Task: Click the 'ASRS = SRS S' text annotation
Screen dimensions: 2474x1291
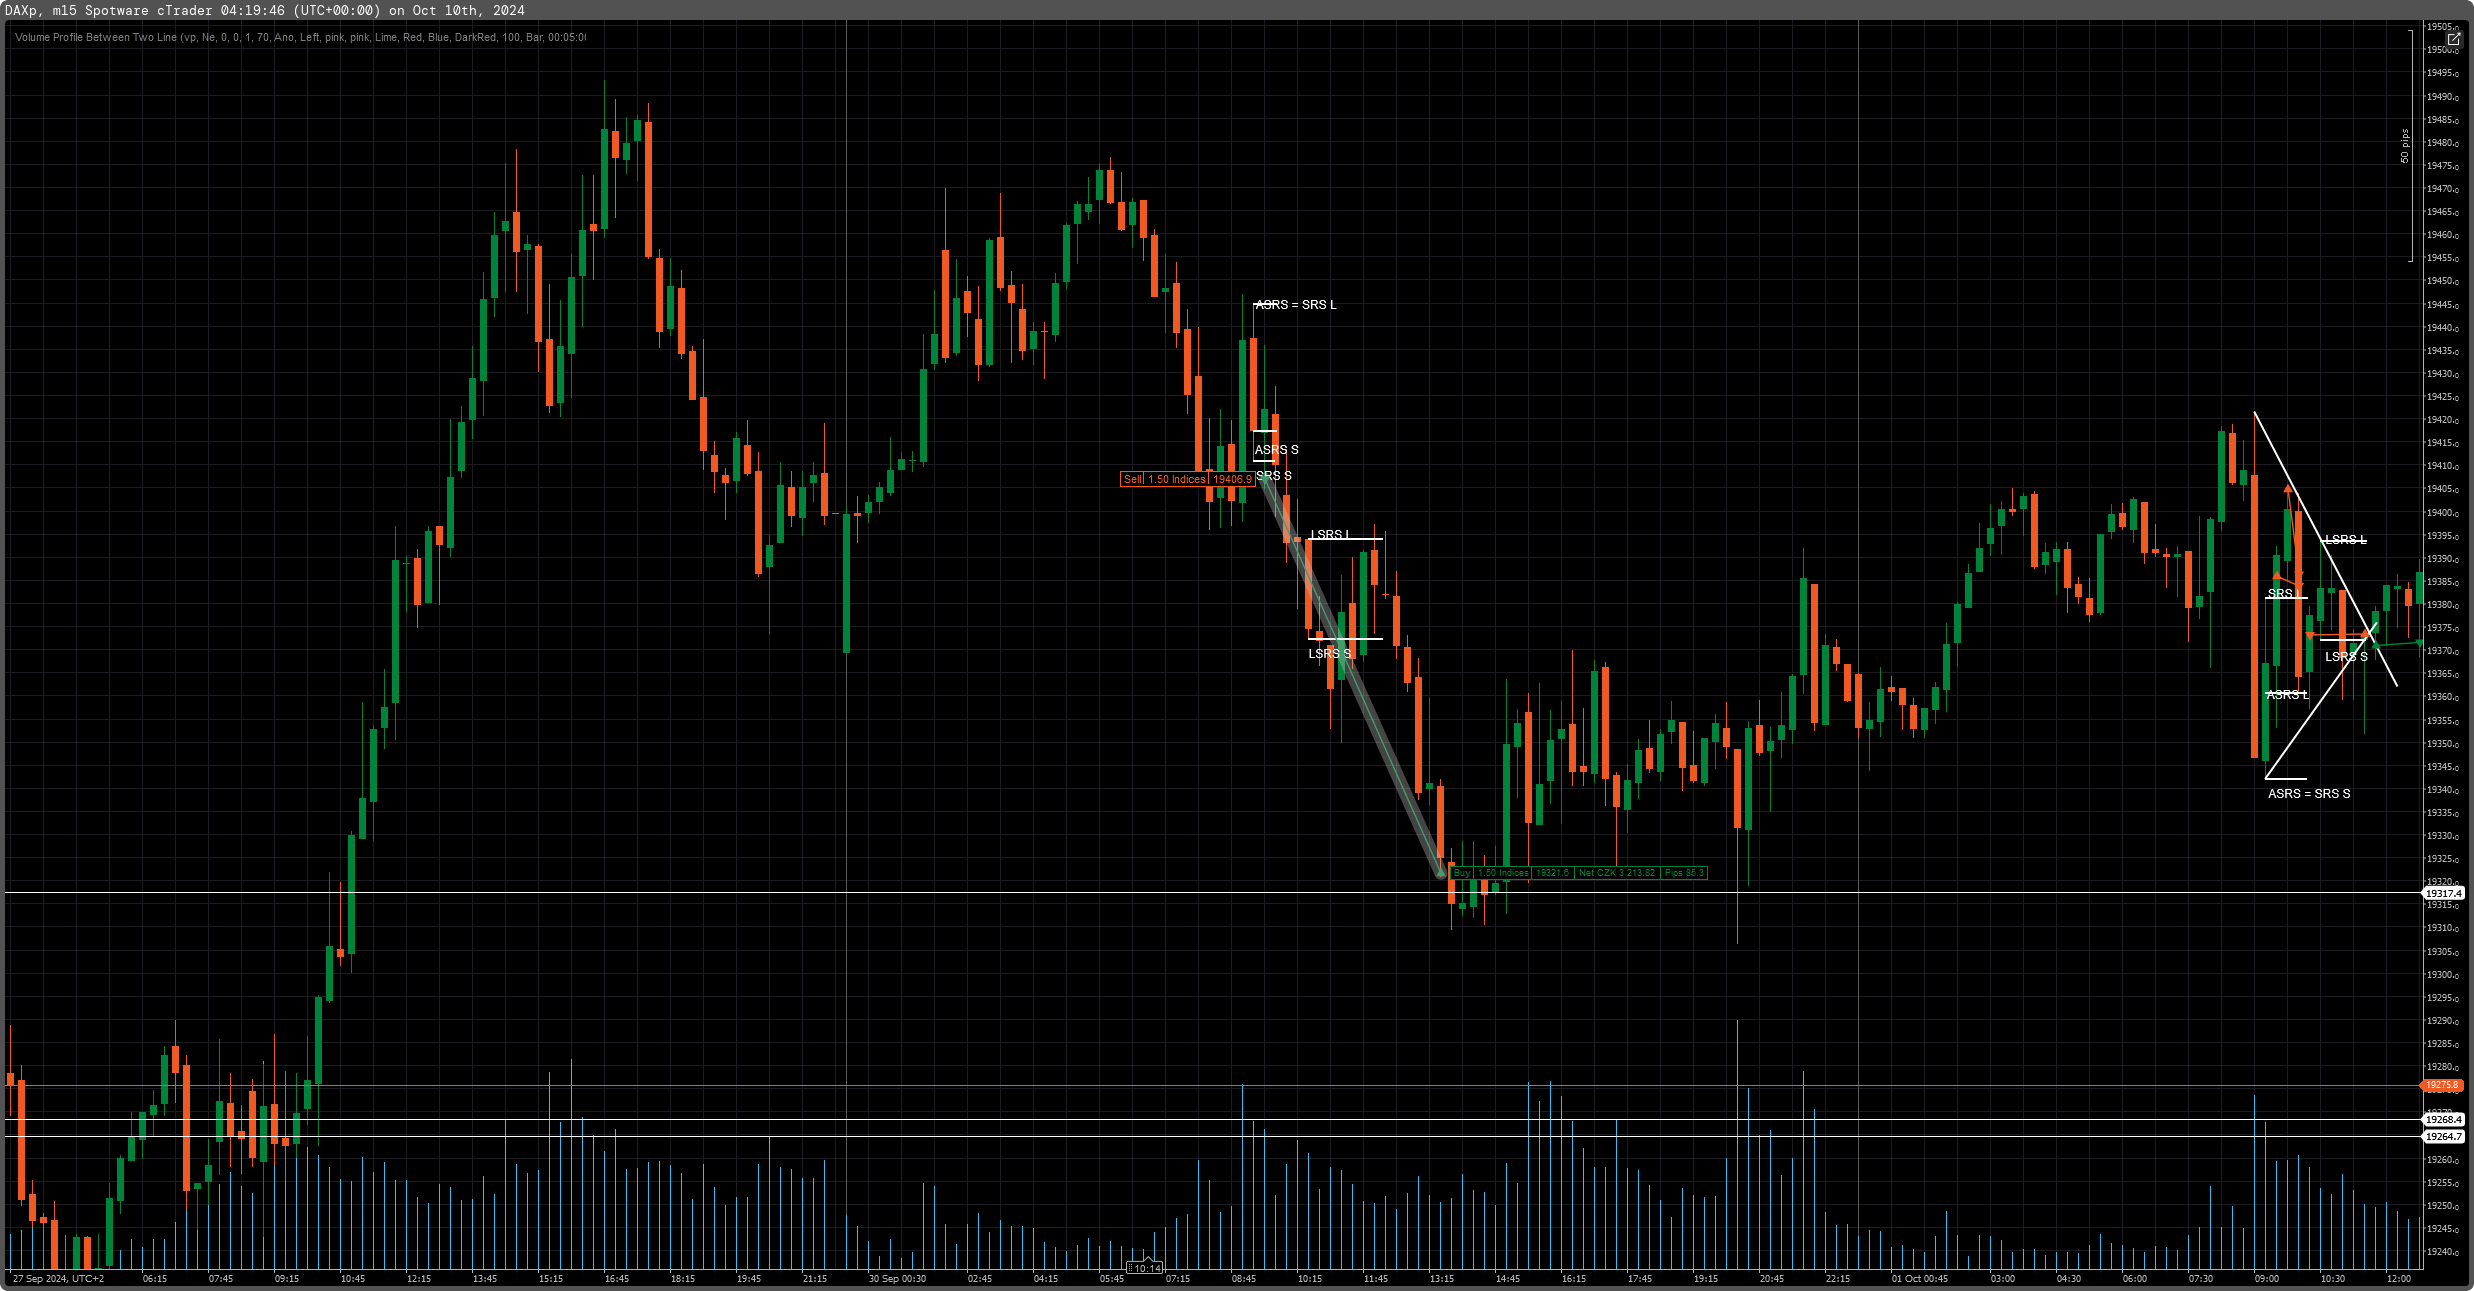Action: click(x=2308, y=794)
